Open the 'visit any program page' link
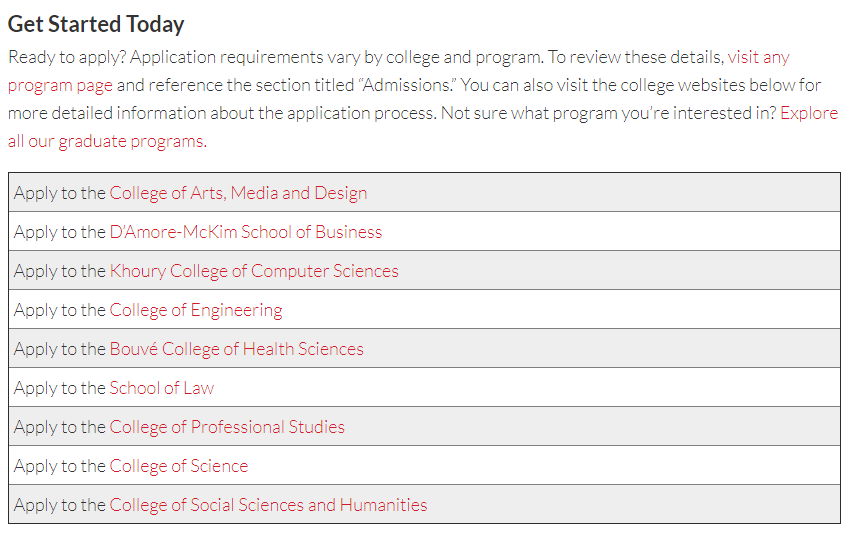The image size is (851, 535). pyautogui.click(x=758, y=57)
